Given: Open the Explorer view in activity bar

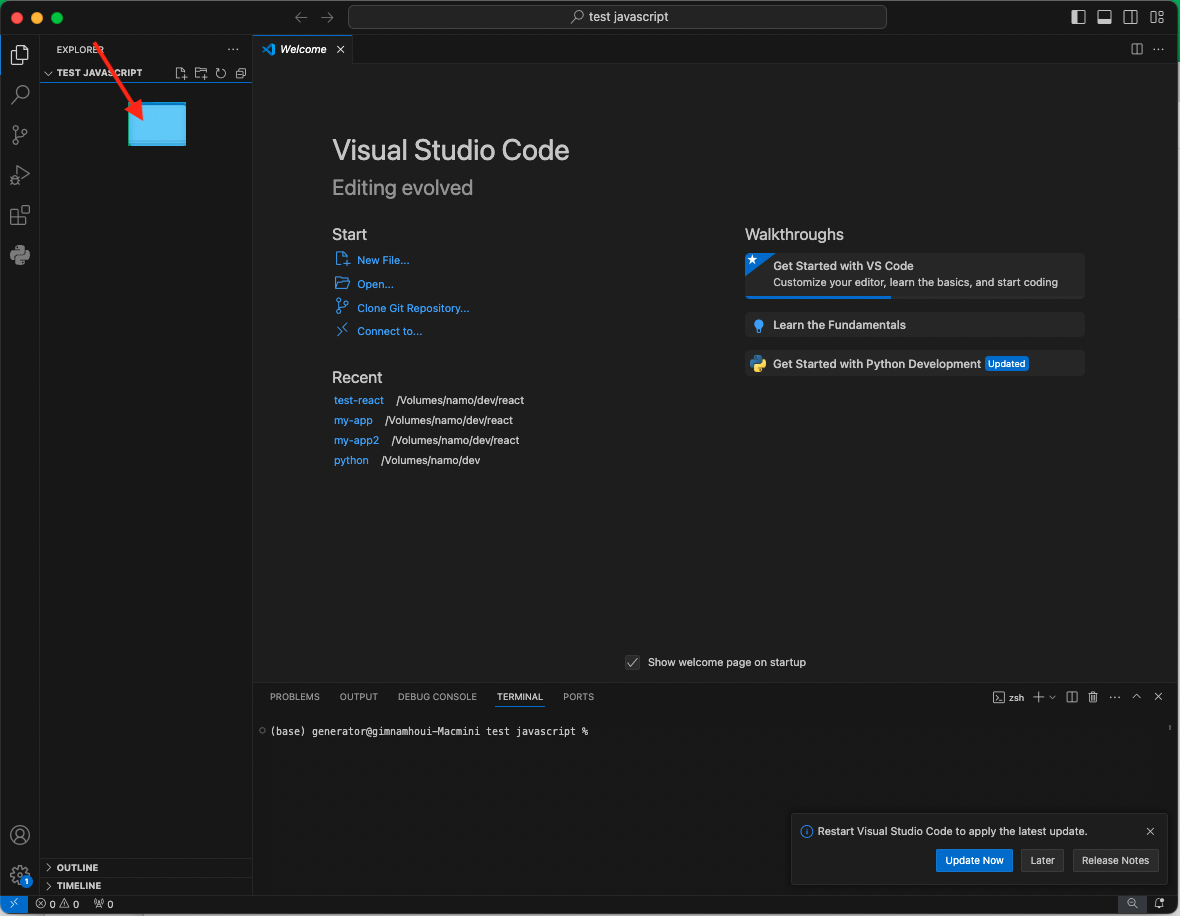Looking at the screenshot, I should (20, 55).
